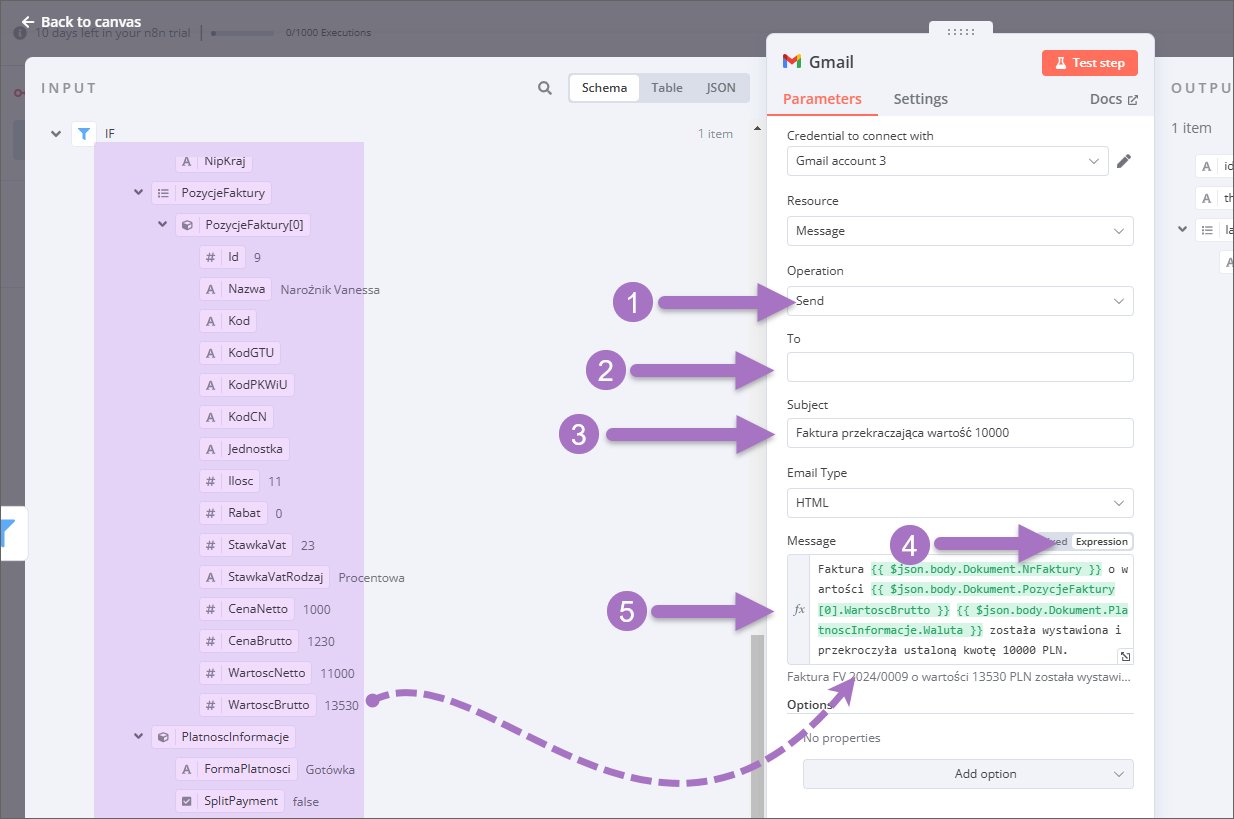Select the Parameters tab
This screenshot has width=1234, height=819.
click(822, 99)
